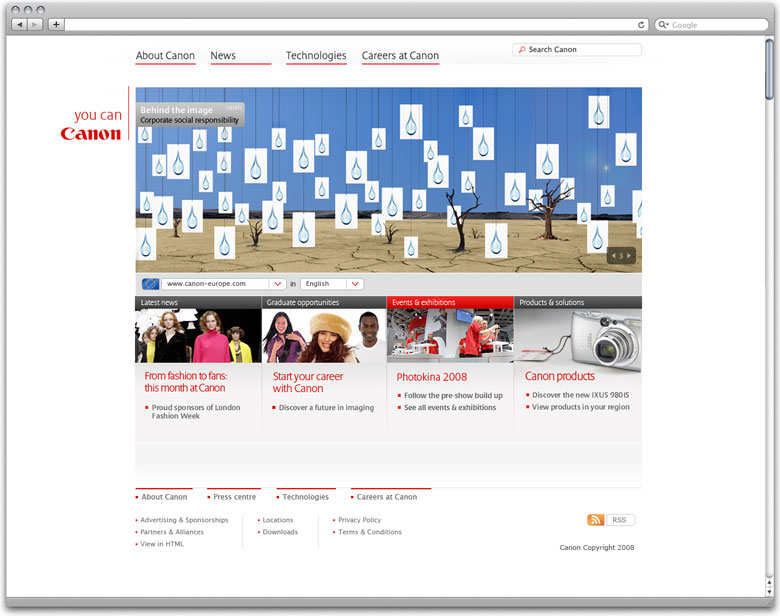Open 'Follow the pre-show build up' link
Image resolution: width=780 pixels, height=616 pixels.
(453, 396)
